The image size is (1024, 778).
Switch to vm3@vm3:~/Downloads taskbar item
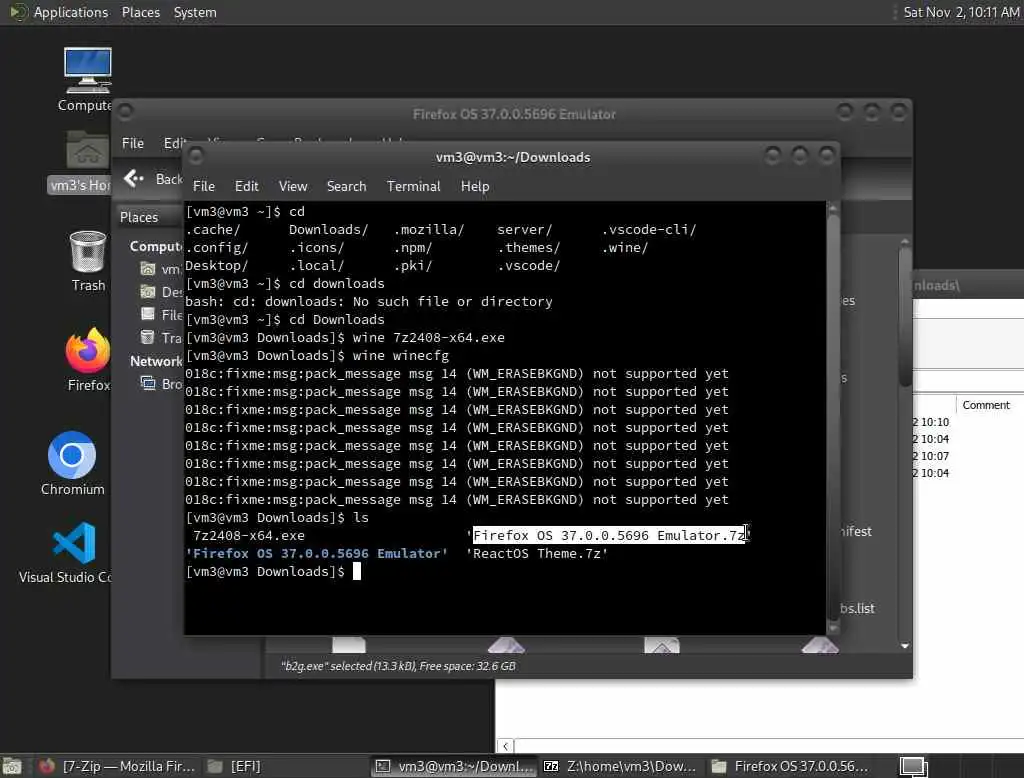click(x=455, y=766)
